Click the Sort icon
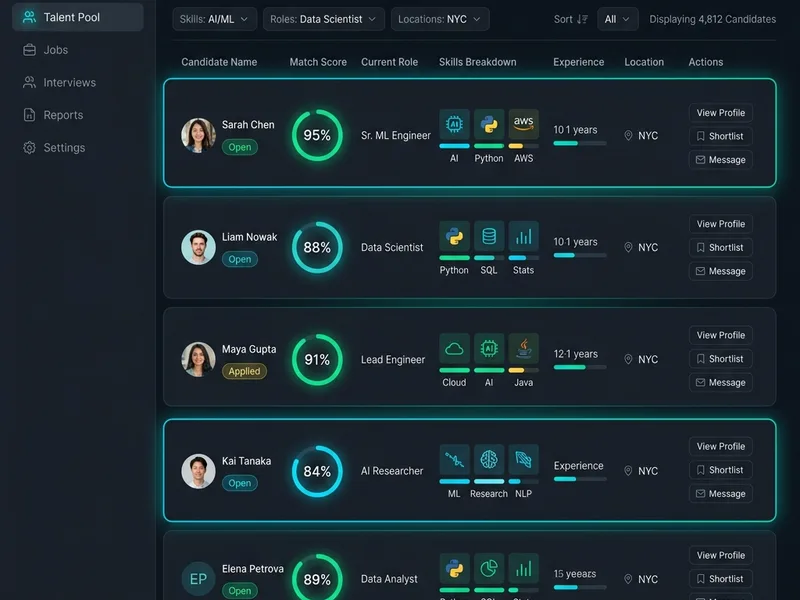The width and height of the screenshot is (800, 600). coord(582,19)
